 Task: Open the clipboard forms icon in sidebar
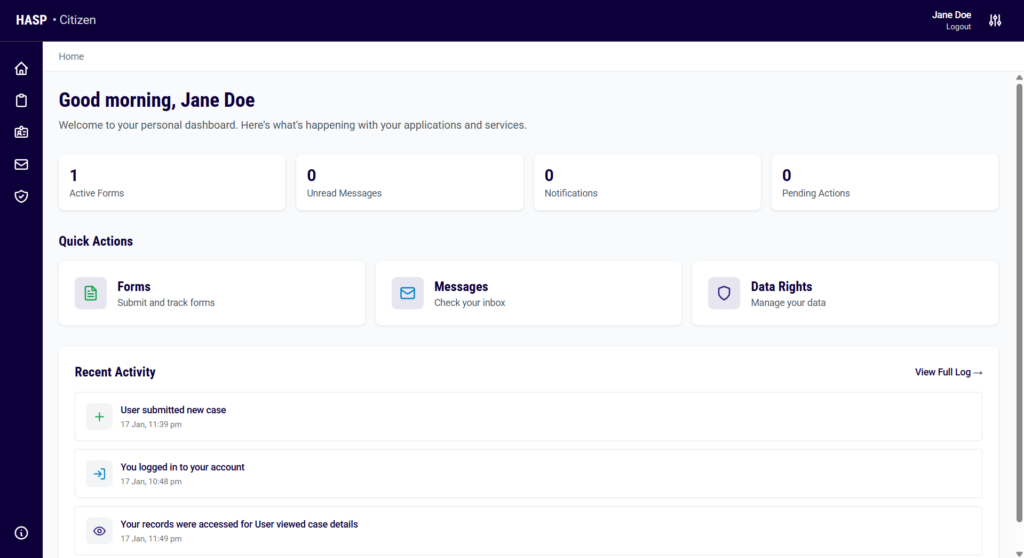coord(21,101)
